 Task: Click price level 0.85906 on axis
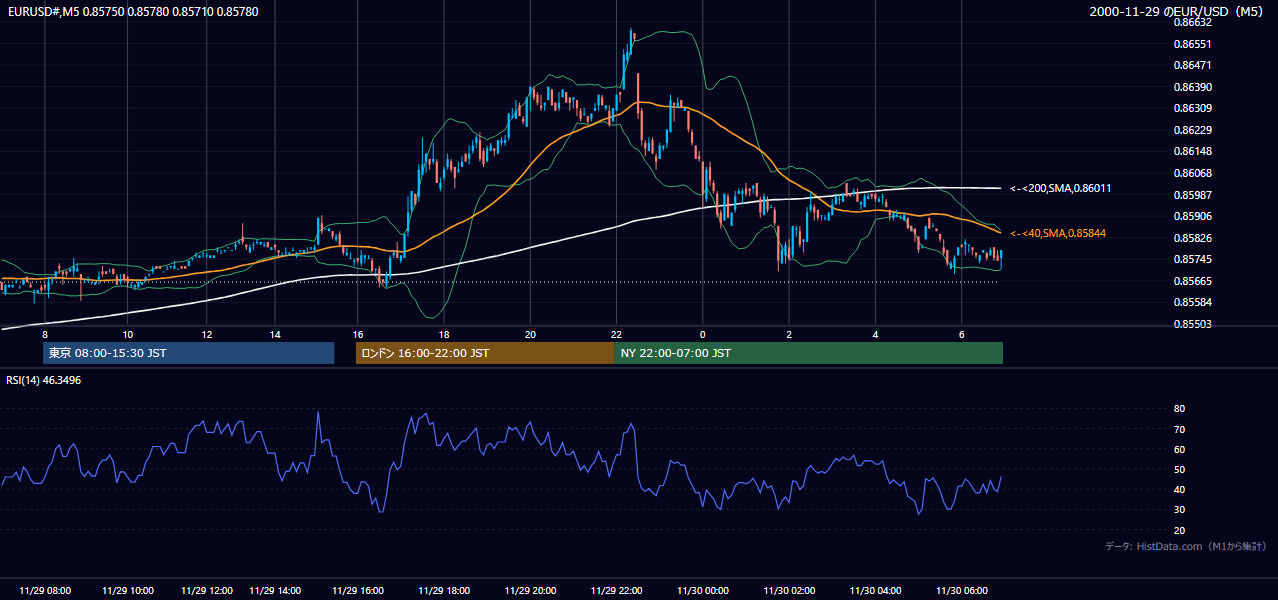[1193, 216]
